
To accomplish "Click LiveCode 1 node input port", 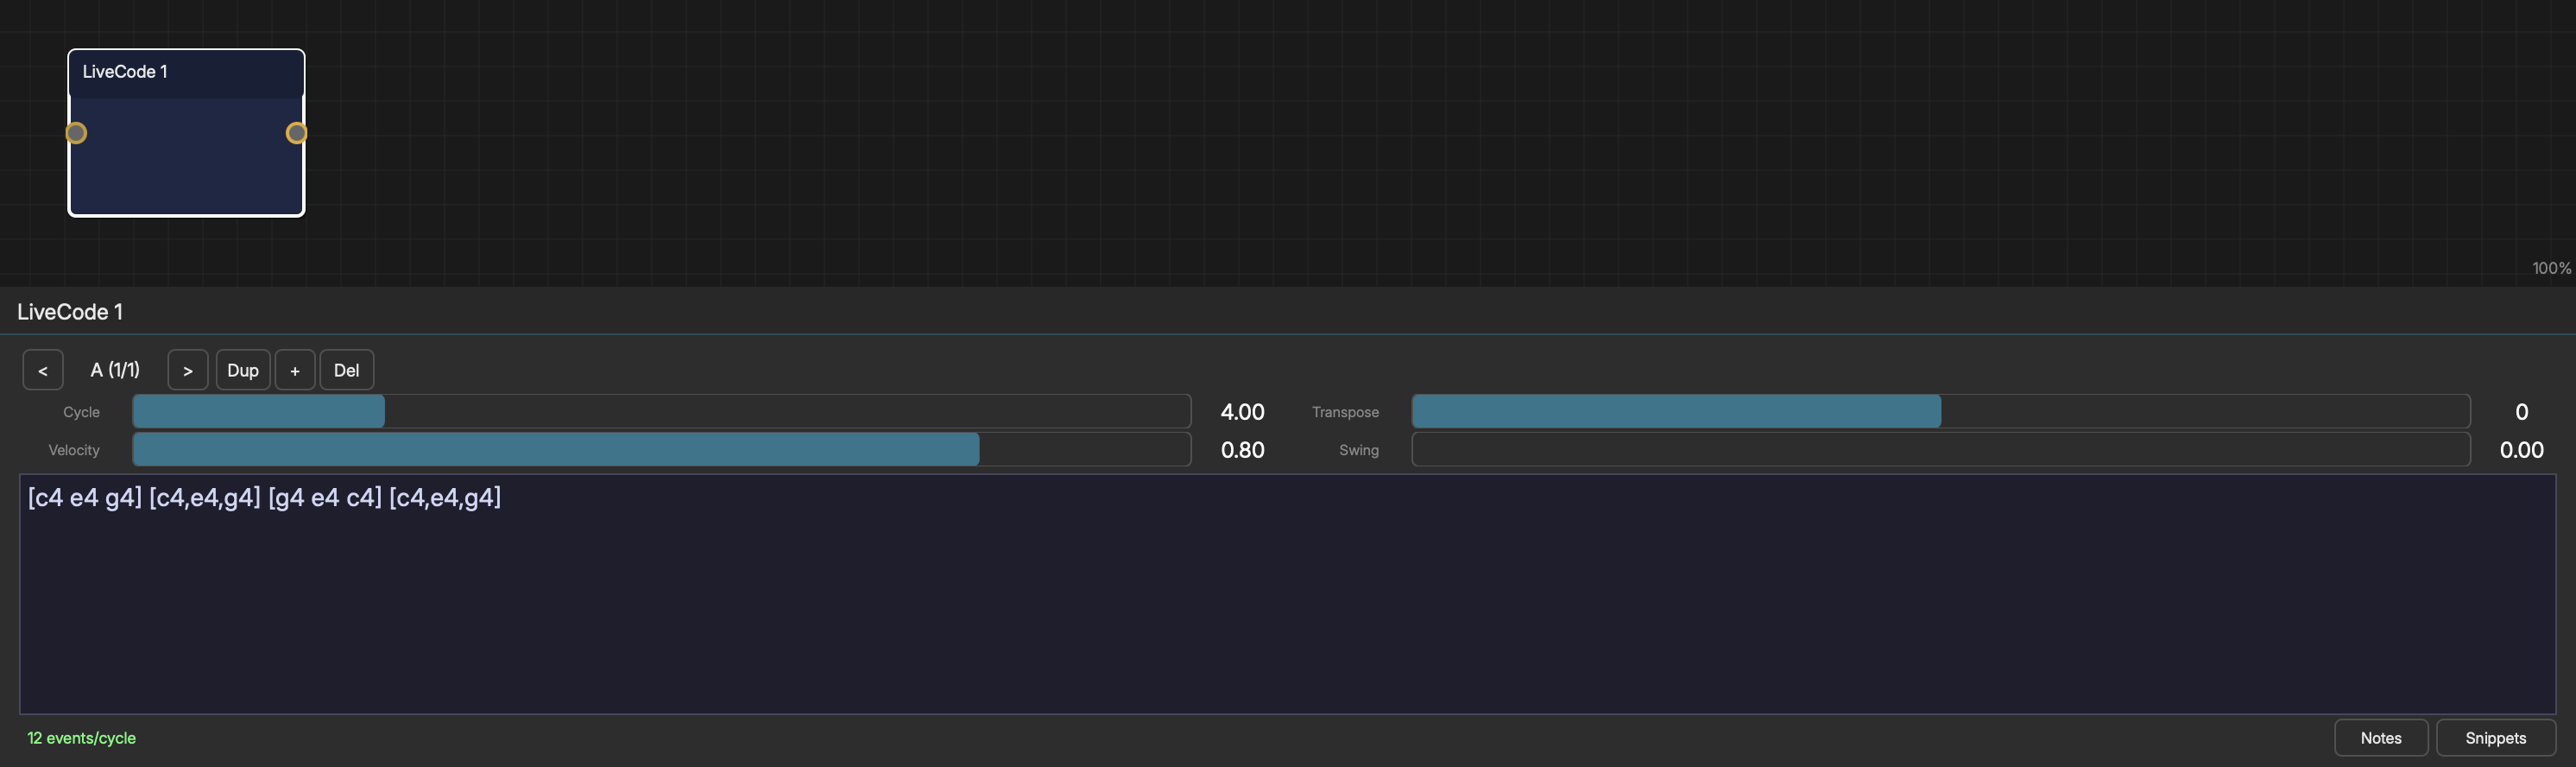I will [76, 133].
